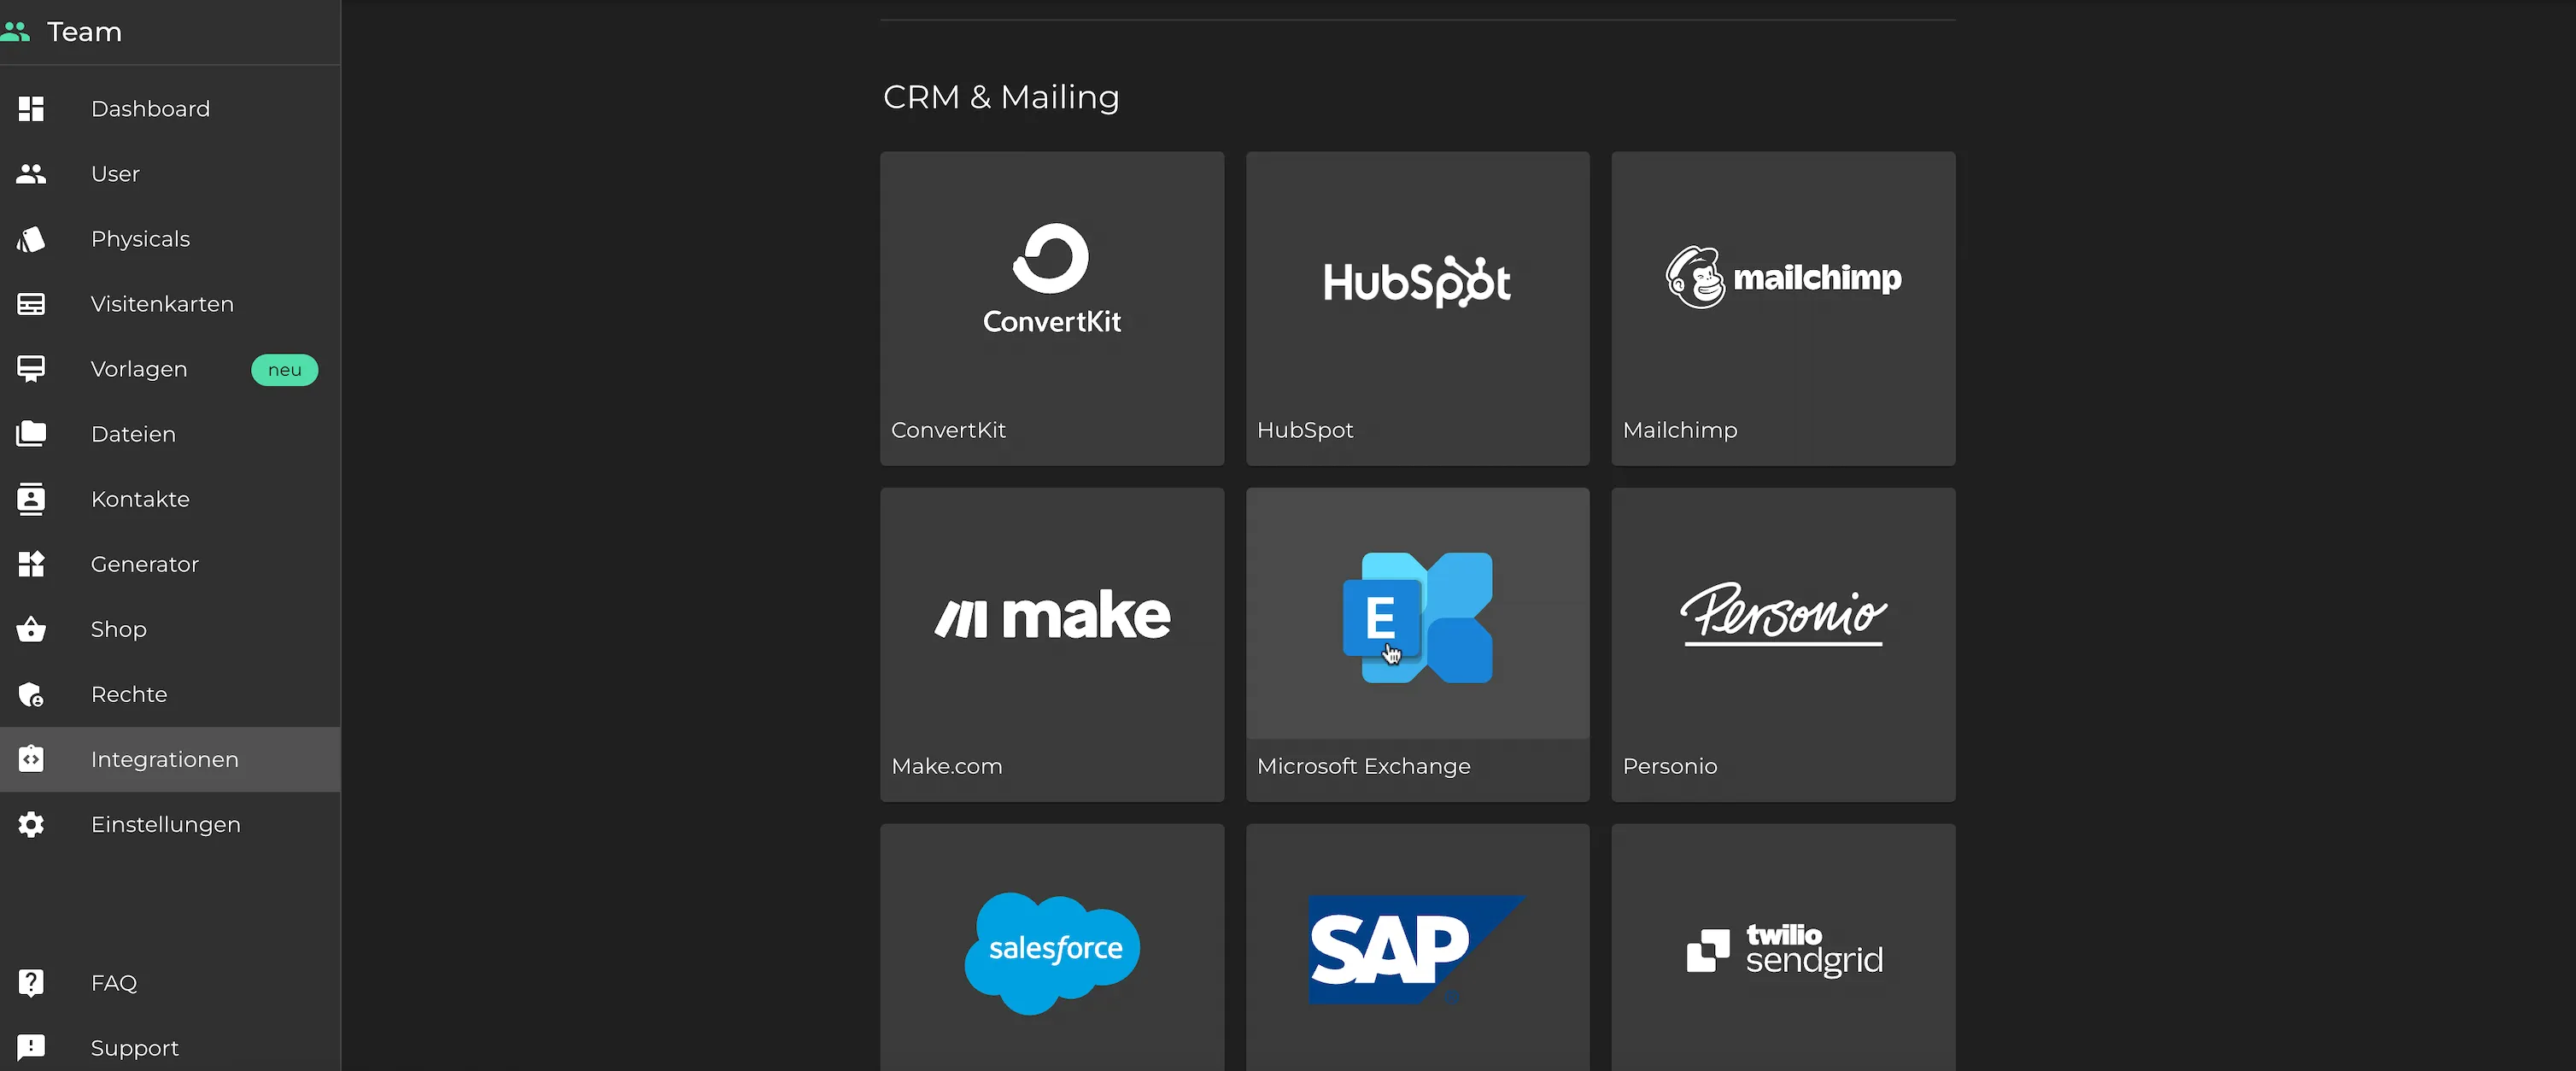Screen dimensions: 2576x1071
Task: Click the Team header label
Action: point(84,32)
